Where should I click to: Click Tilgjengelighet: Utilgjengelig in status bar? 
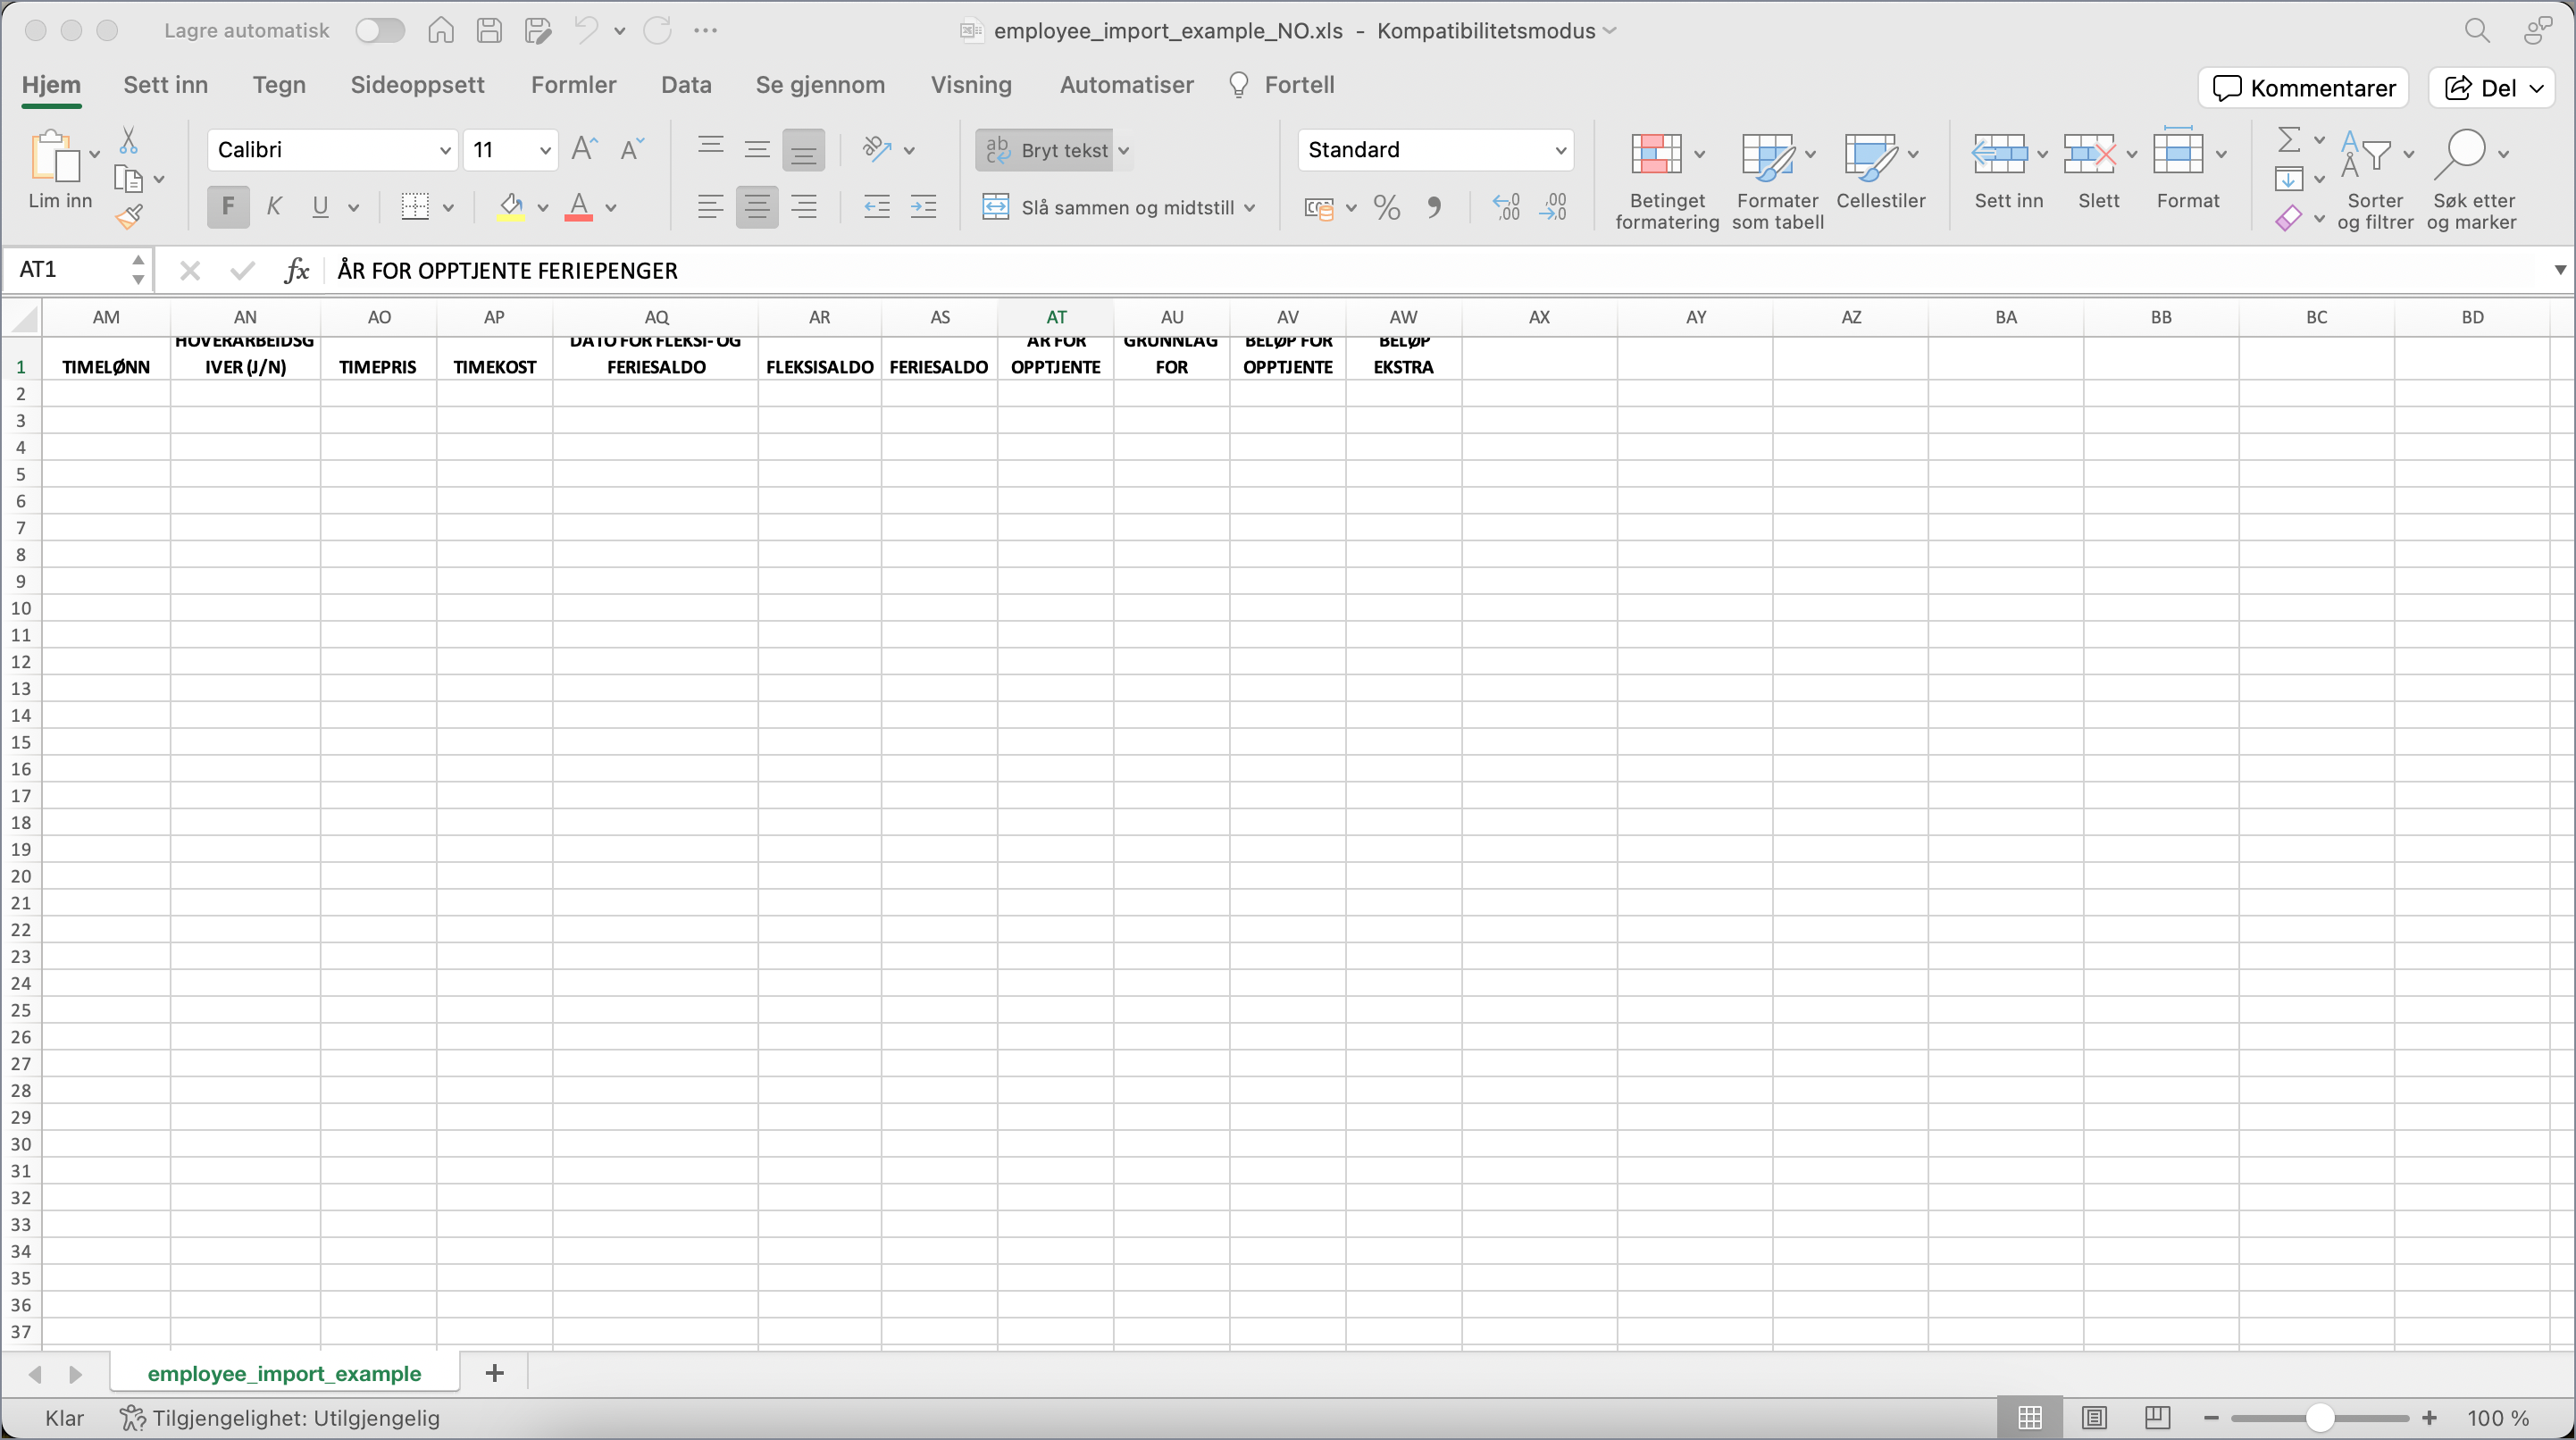[280, 1418]
